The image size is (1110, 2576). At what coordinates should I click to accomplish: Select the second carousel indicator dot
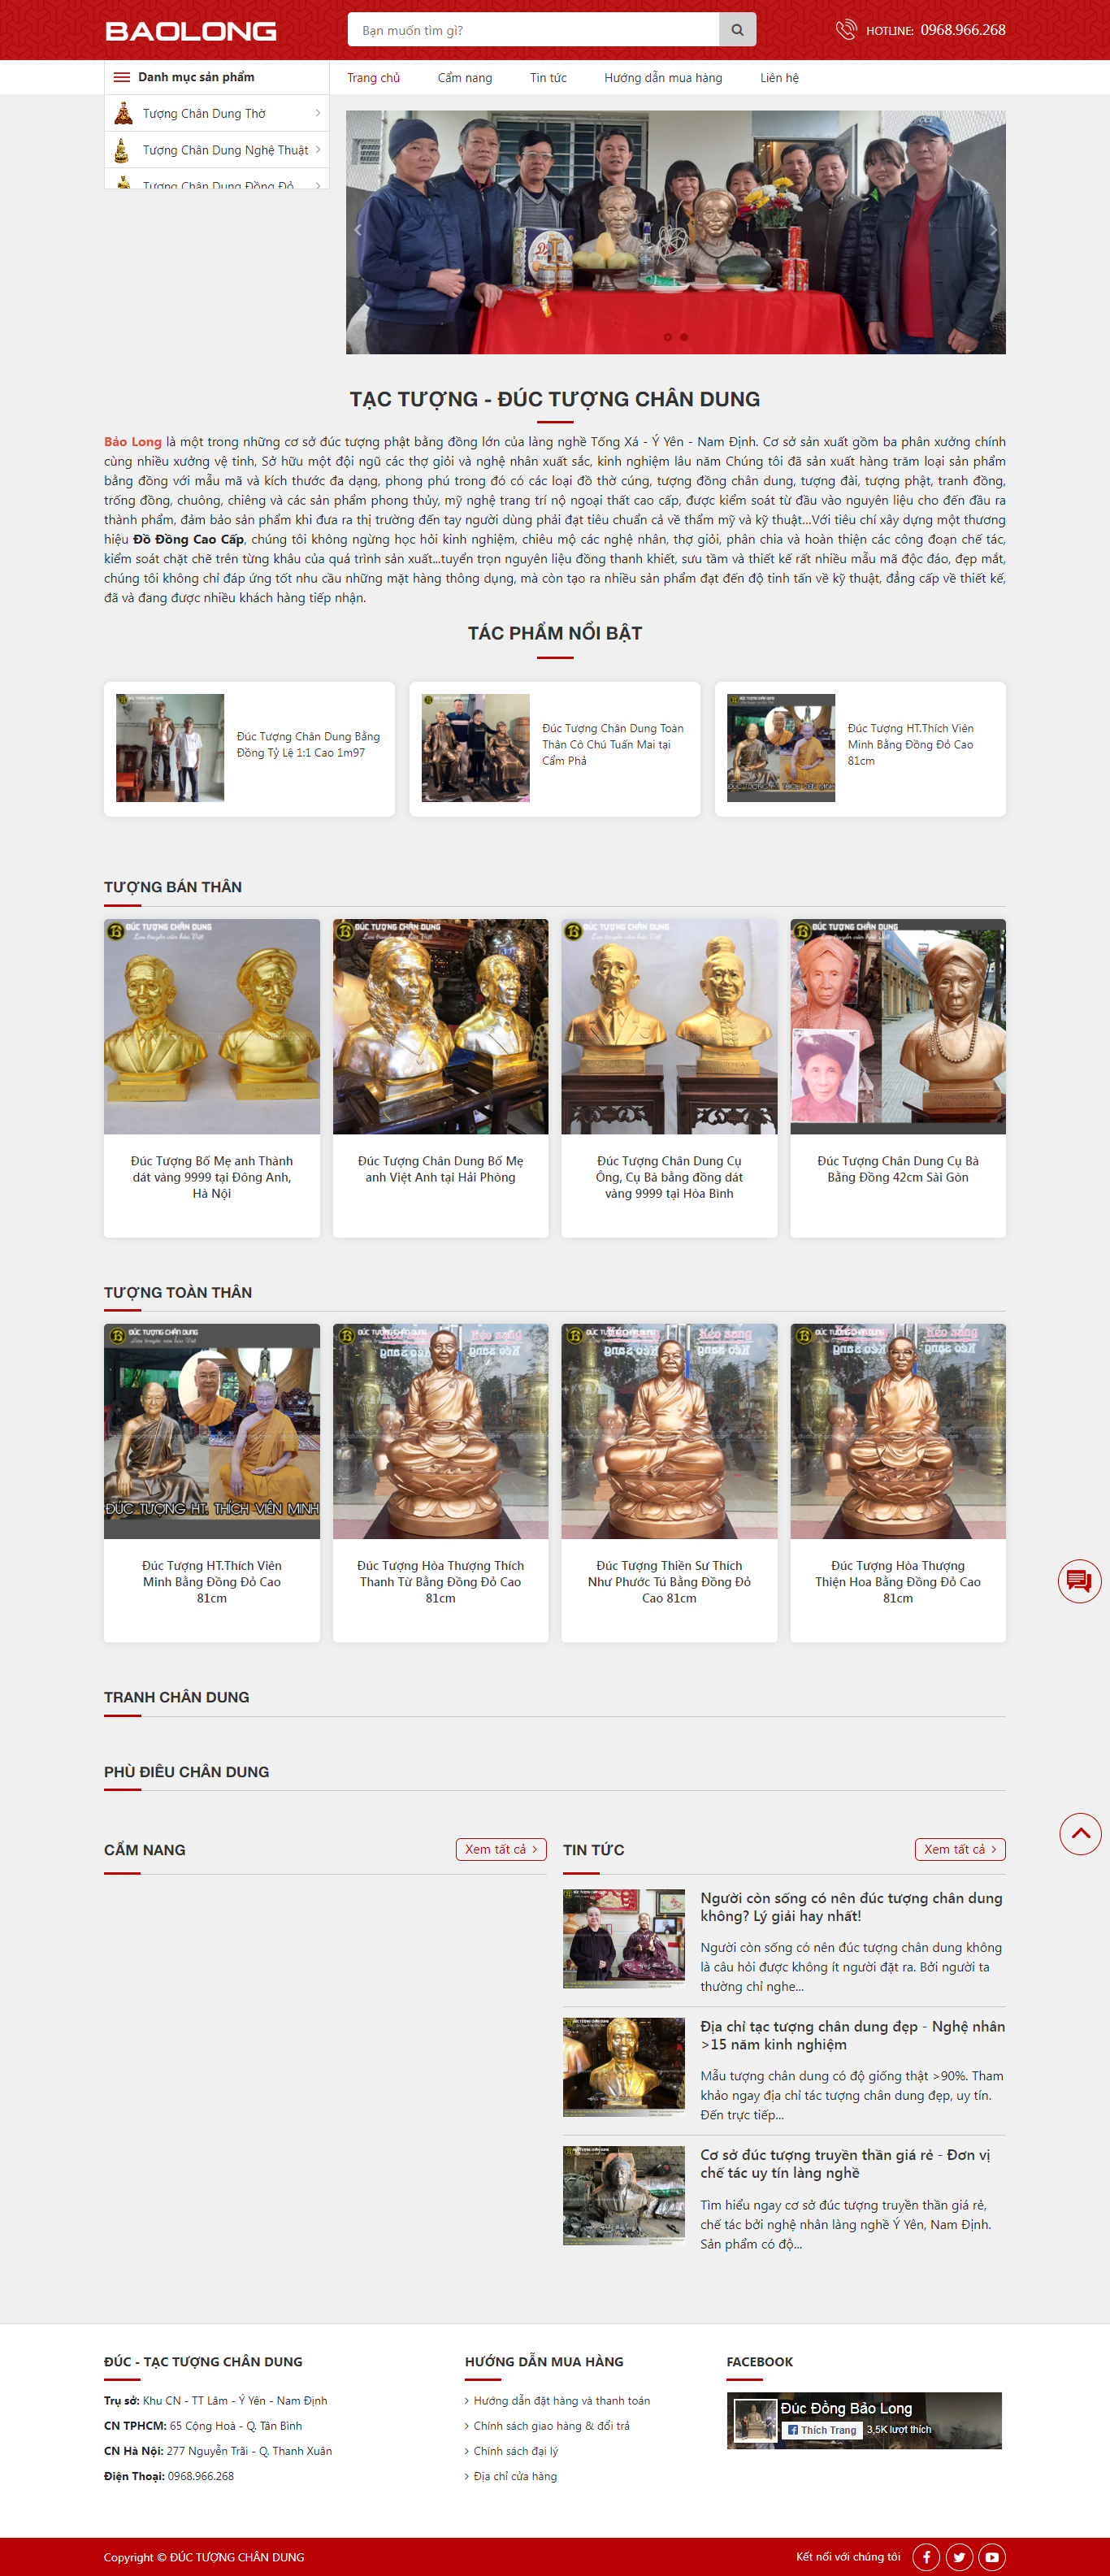(x=684, y=337)
